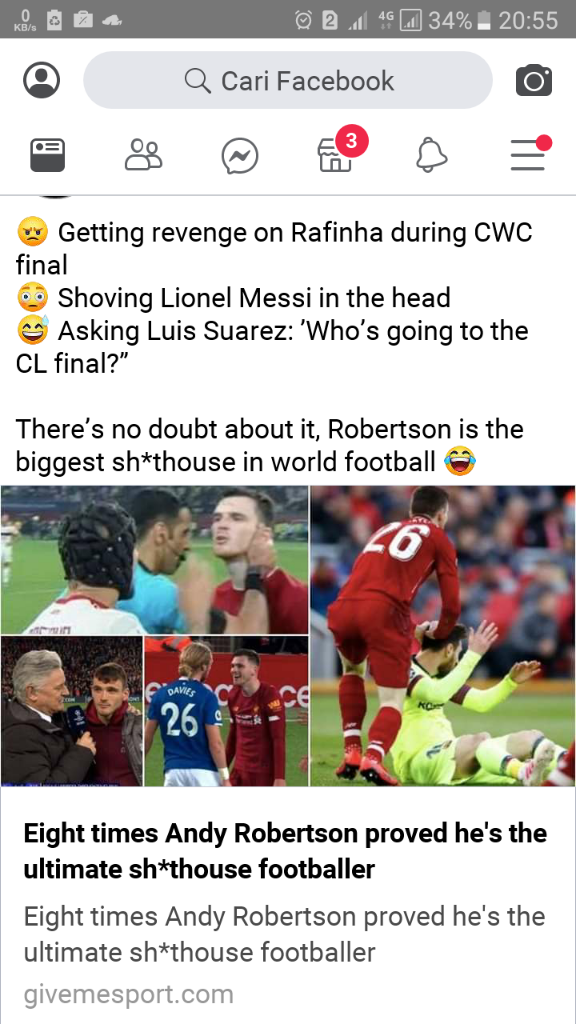The height and width of the screenshot is (1024, 576).
Task: Open the Messenger icon
Action: point(240,157)
